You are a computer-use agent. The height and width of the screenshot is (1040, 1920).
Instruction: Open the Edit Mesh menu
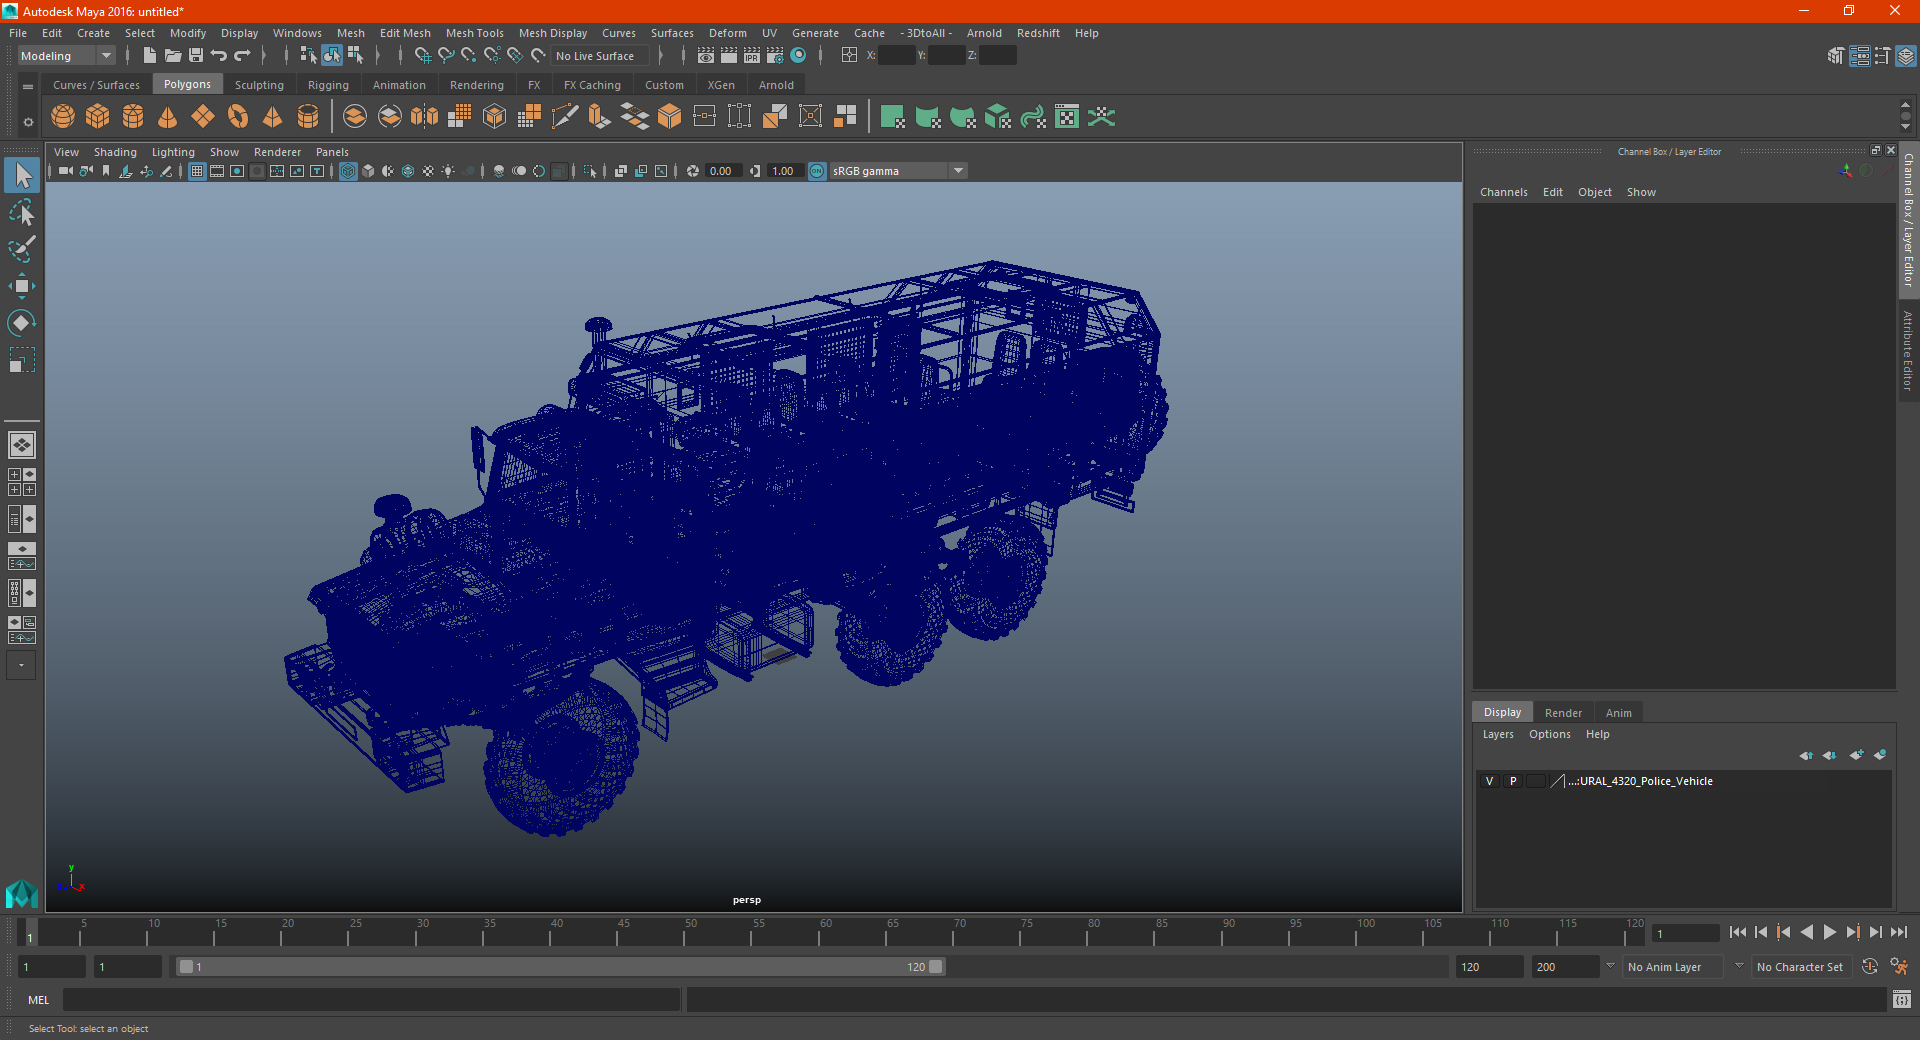[x=405, y=33]
